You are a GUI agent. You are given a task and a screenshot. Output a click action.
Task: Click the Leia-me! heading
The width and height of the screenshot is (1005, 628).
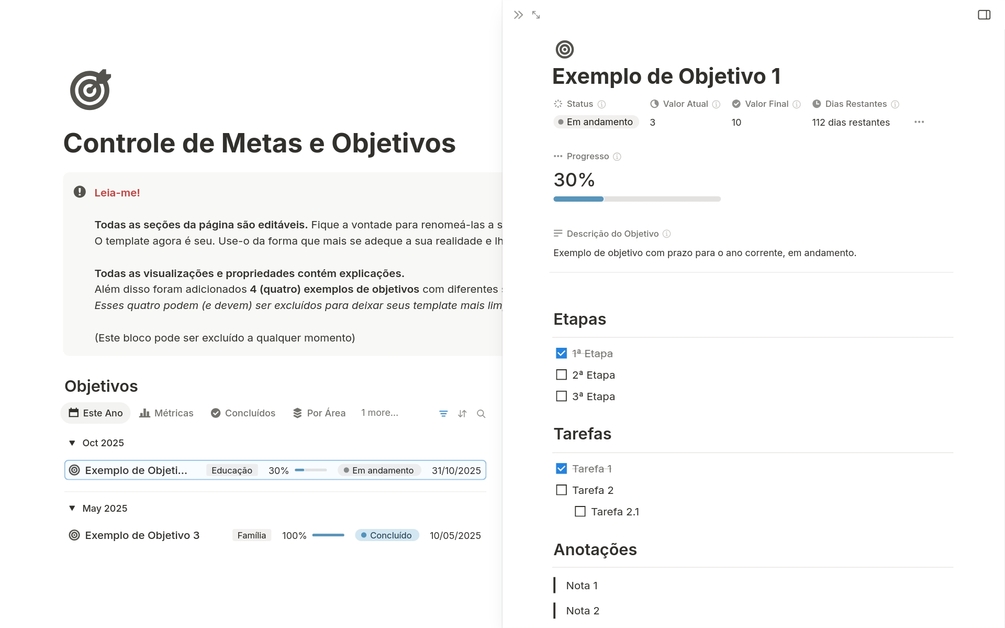[x=117, y=192]
